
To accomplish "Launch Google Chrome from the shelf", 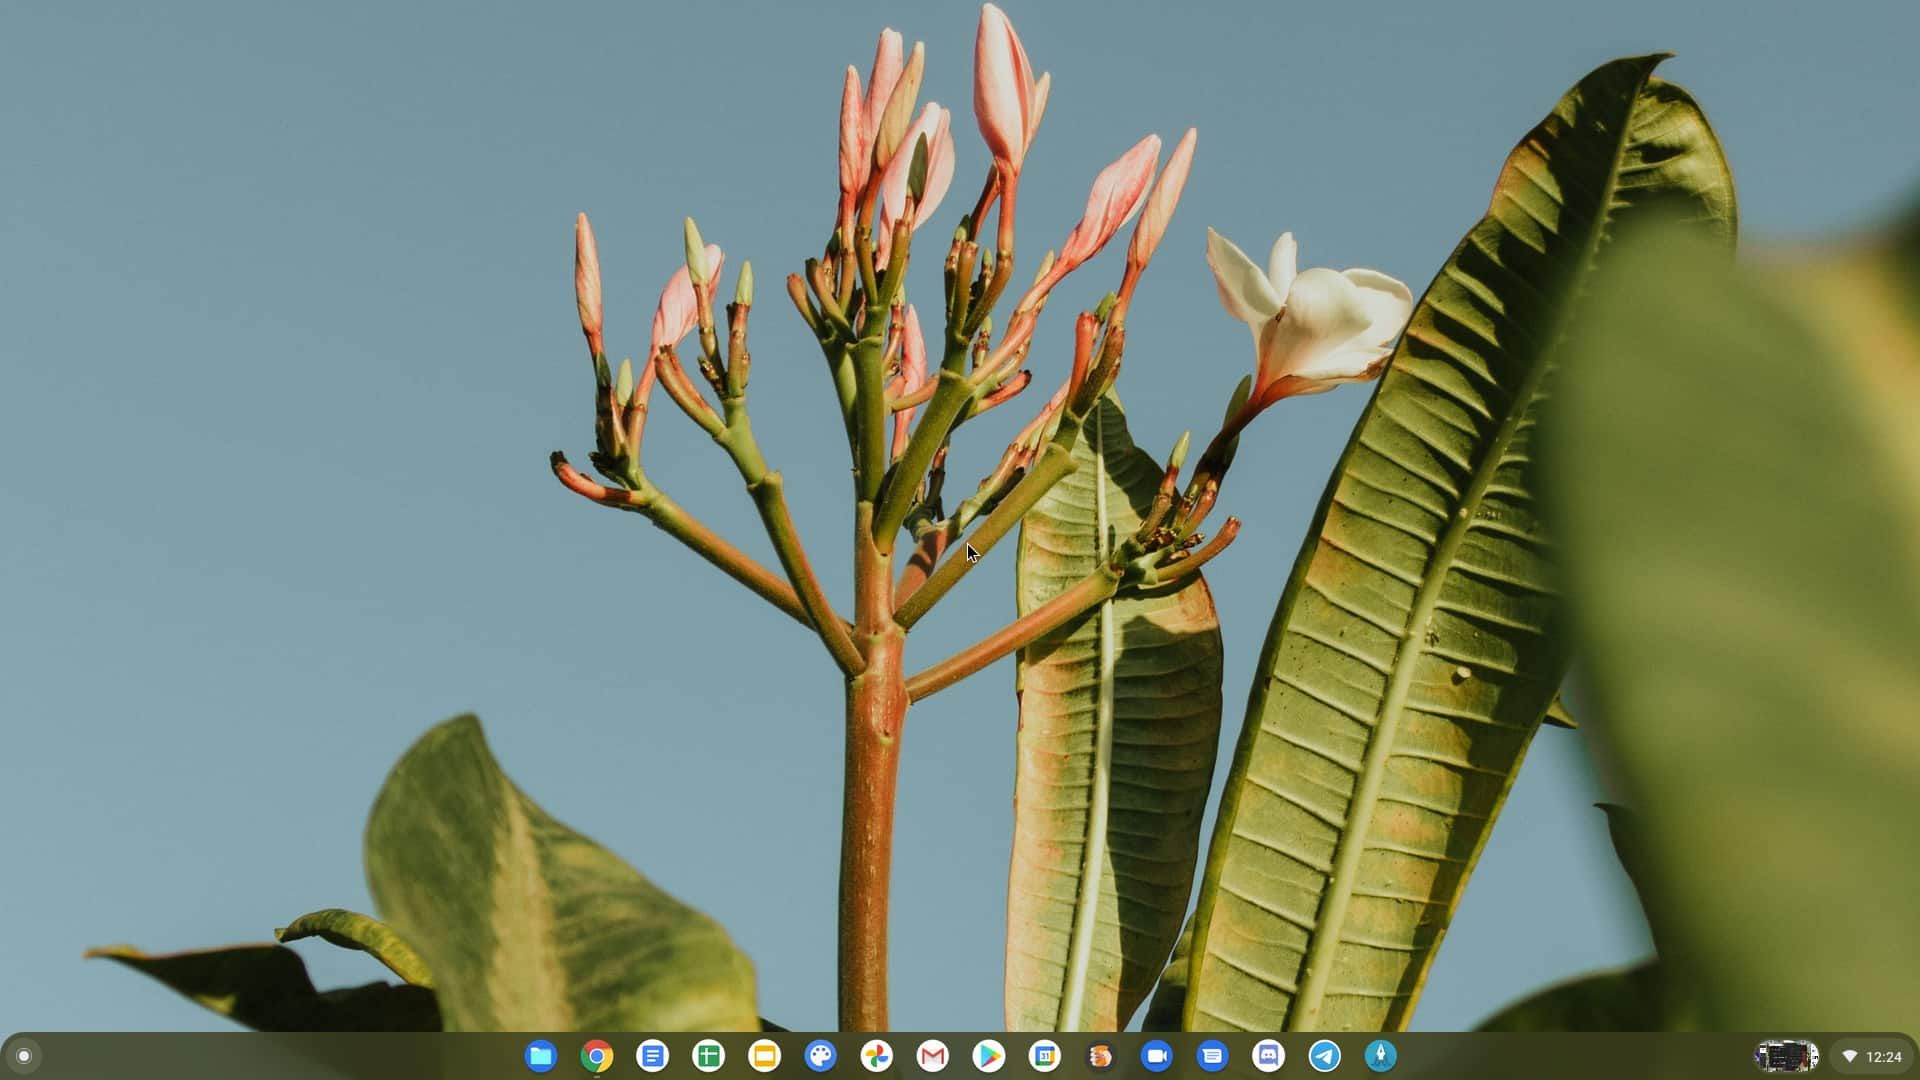I will pyautogui.click(x=597, y=1056).
